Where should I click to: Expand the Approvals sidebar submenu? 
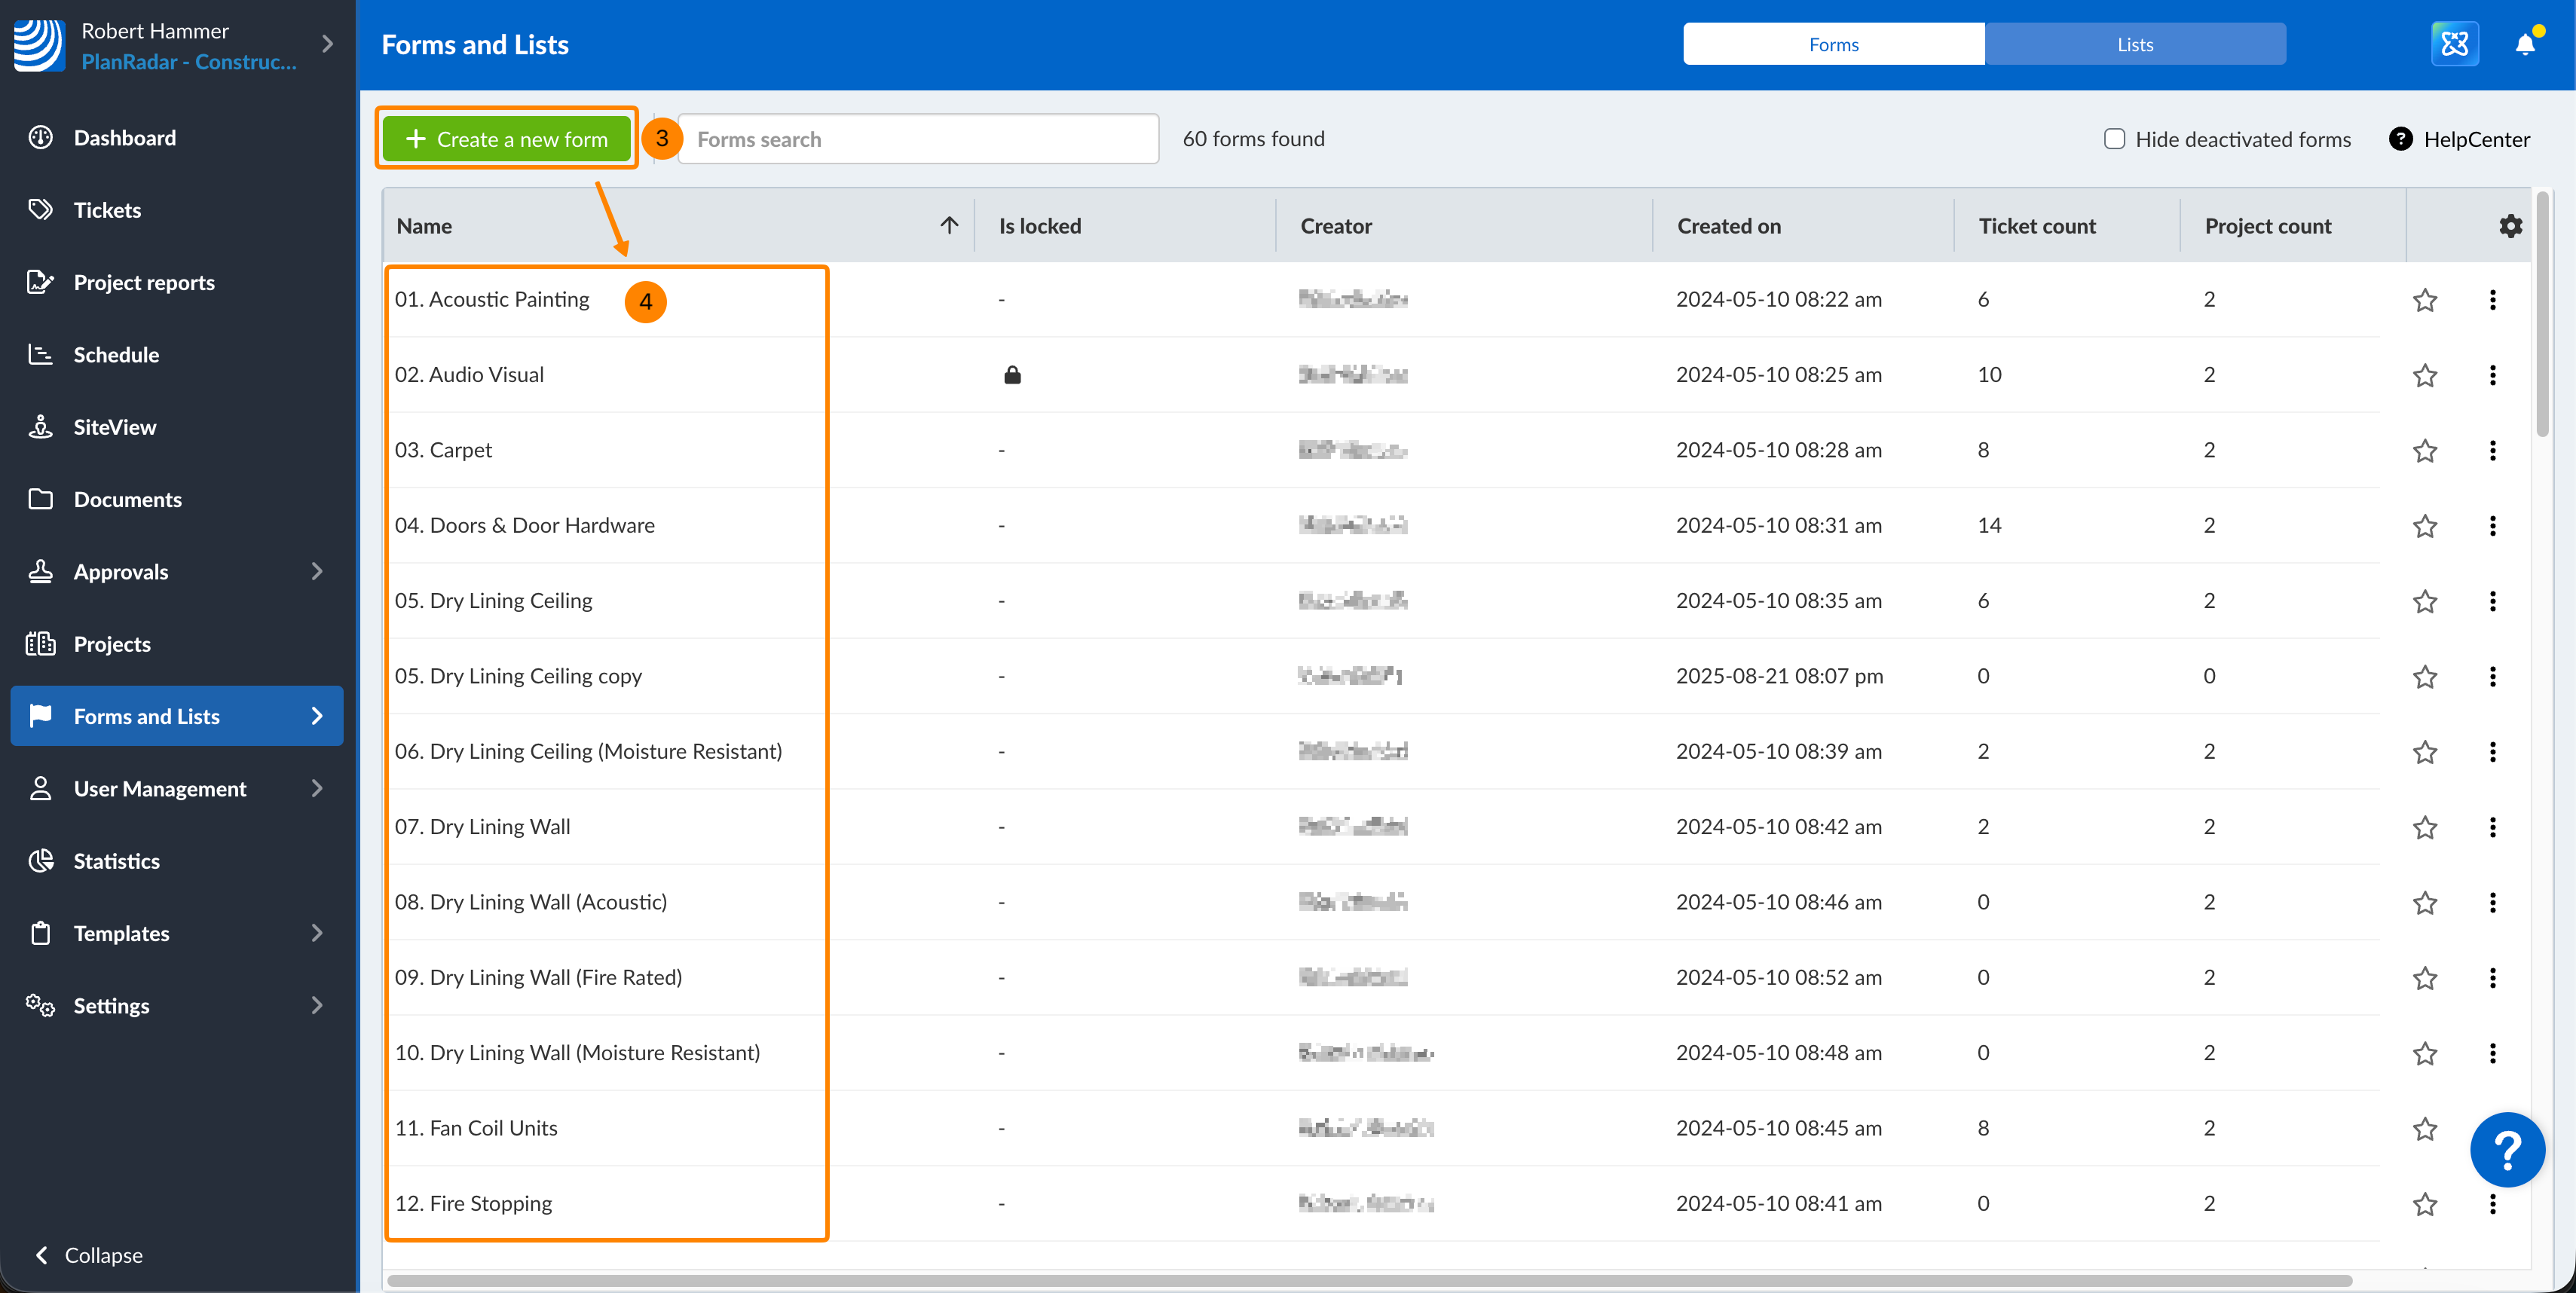coord(317,572)
